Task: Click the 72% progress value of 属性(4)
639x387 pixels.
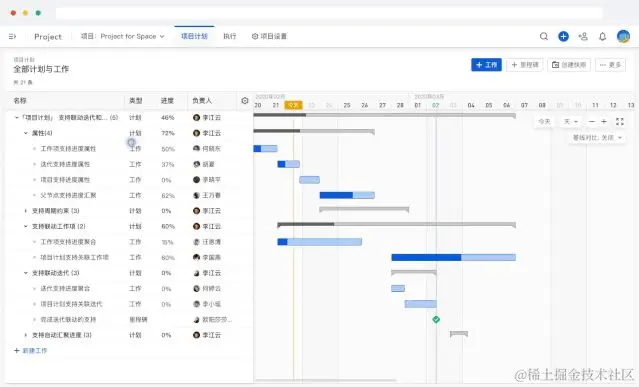Action: click(x=167, y=133)
